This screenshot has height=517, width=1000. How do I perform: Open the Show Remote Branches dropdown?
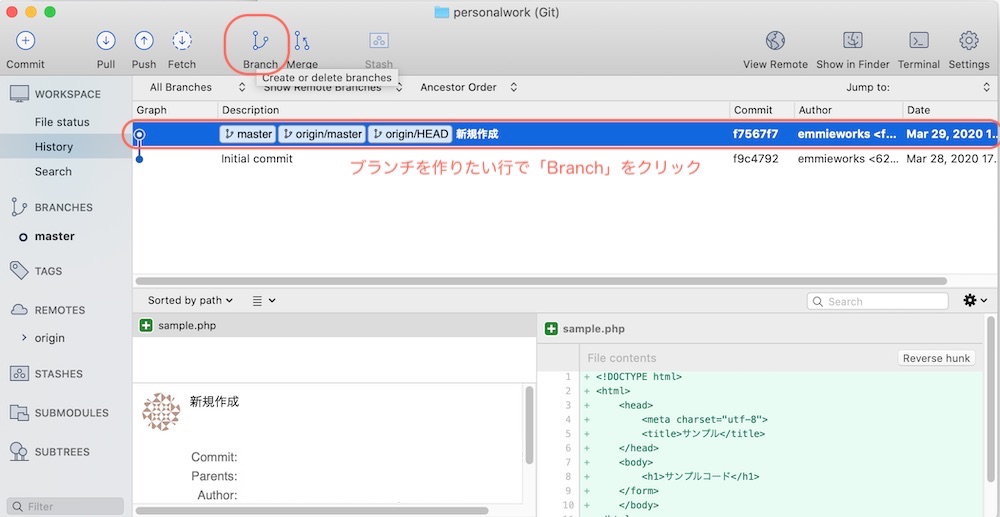333,87
